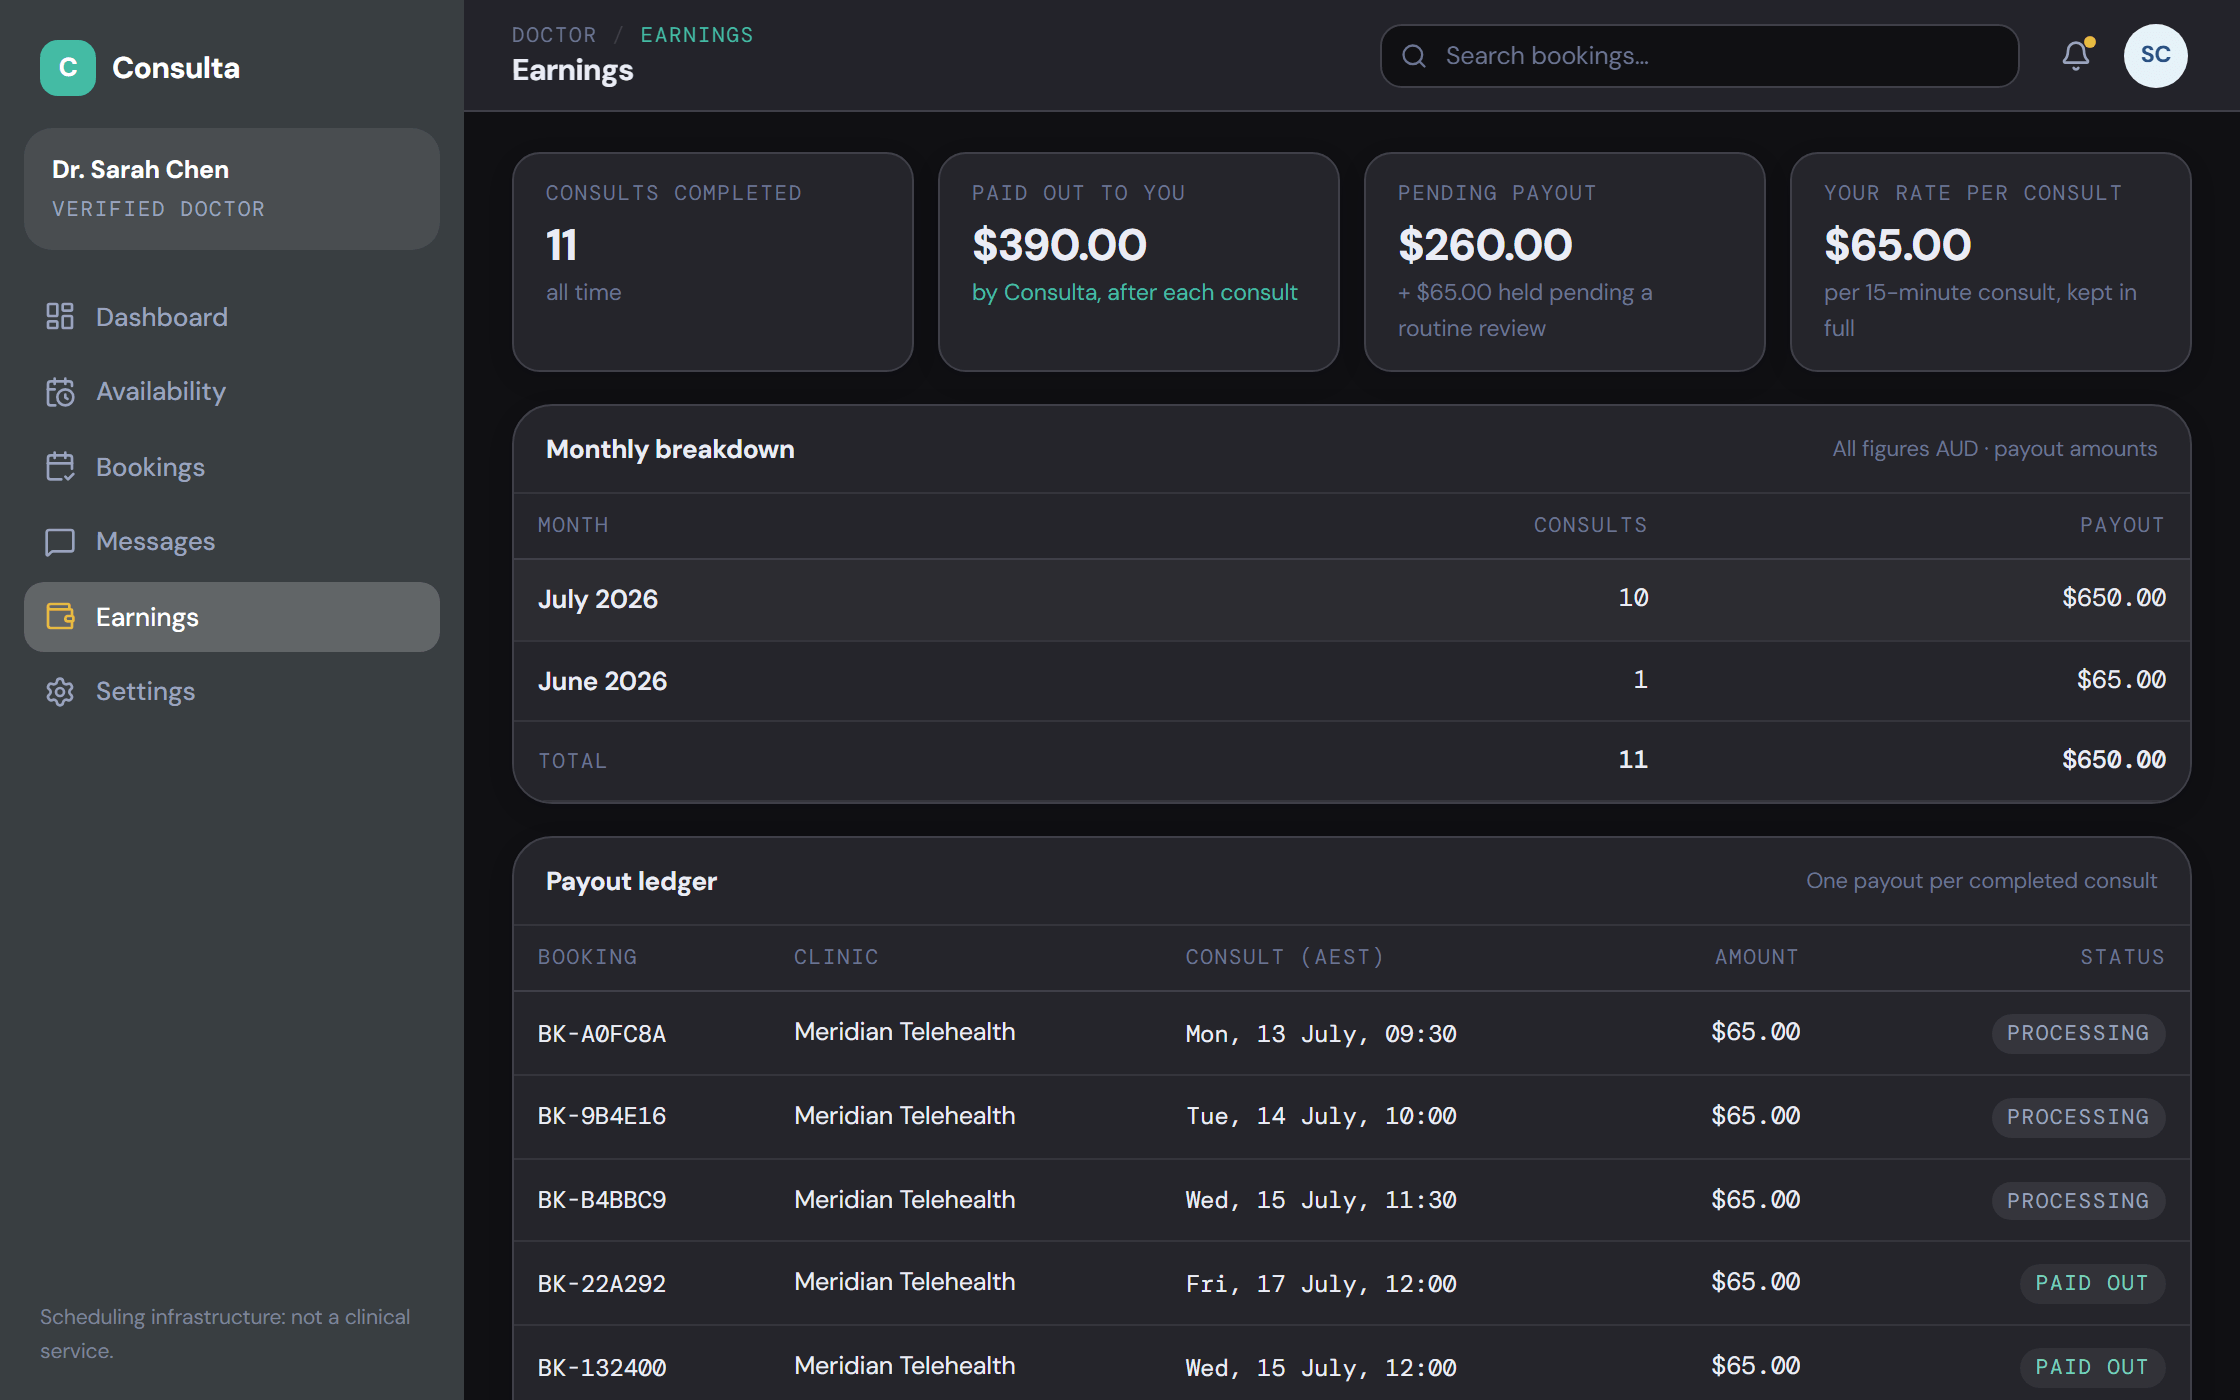Click the AMOUNT column header

(1757, 957)
